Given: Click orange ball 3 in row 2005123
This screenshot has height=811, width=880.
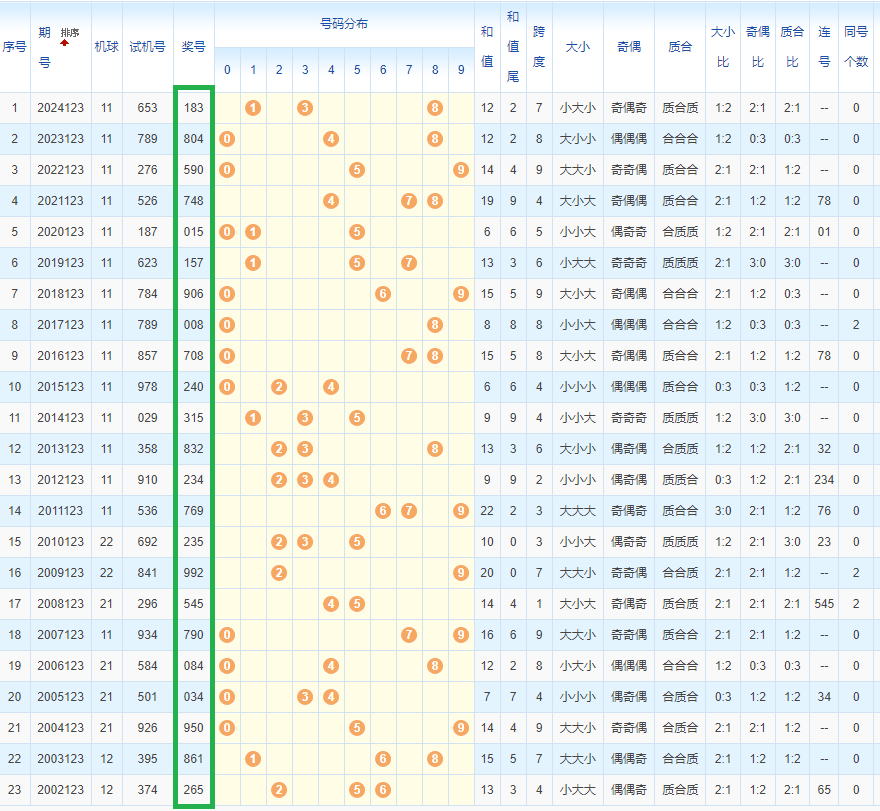Looking at the screenshot, I should click(x=305, y=697).
